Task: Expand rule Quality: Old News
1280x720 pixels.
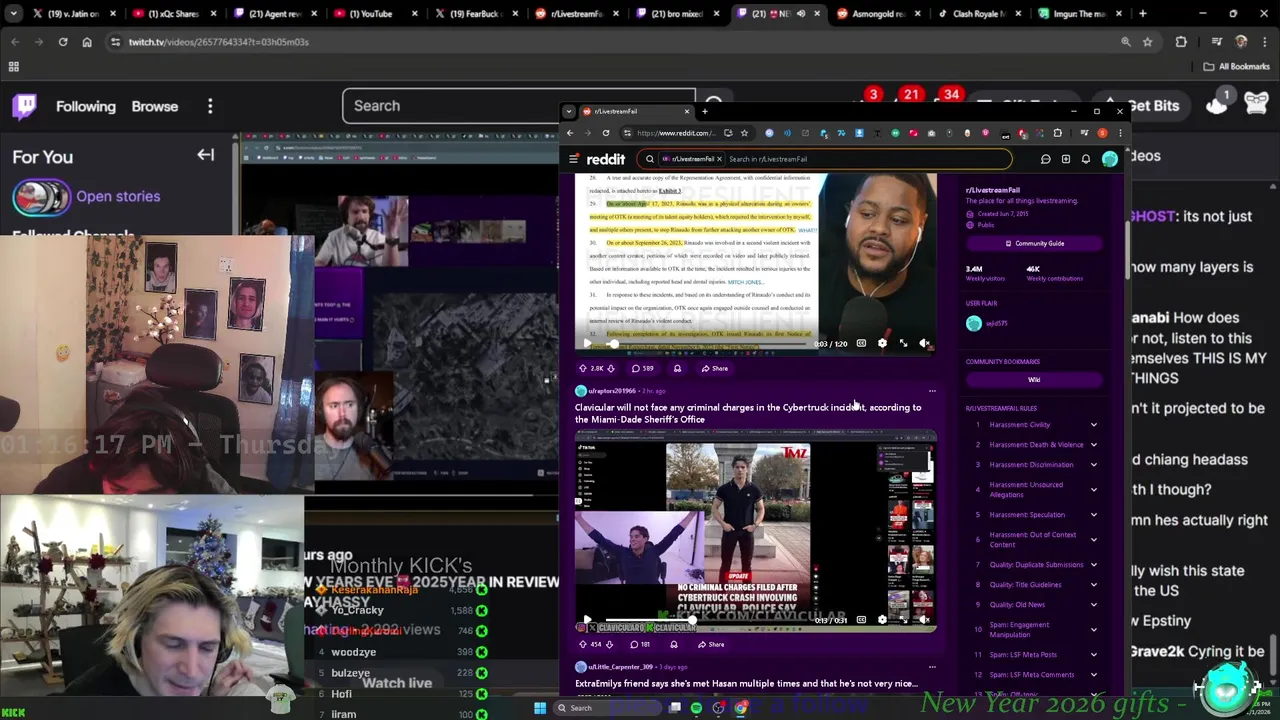Action: click(x=1093, y=605)
